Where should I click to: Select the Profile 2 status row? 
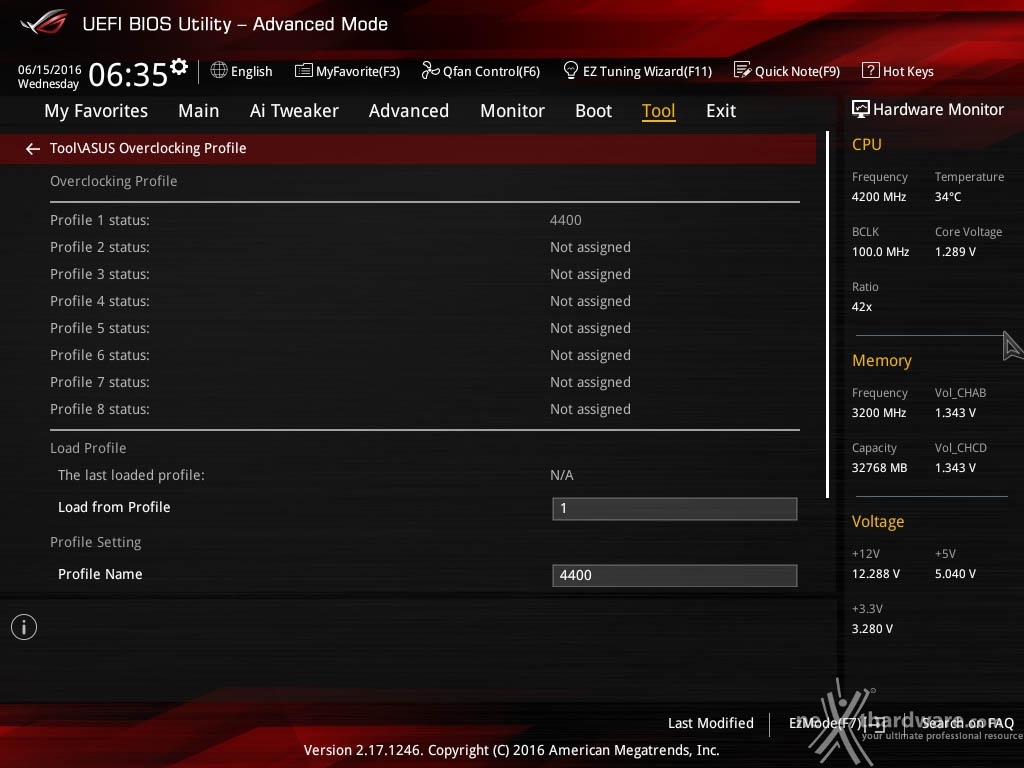(424, 247)
